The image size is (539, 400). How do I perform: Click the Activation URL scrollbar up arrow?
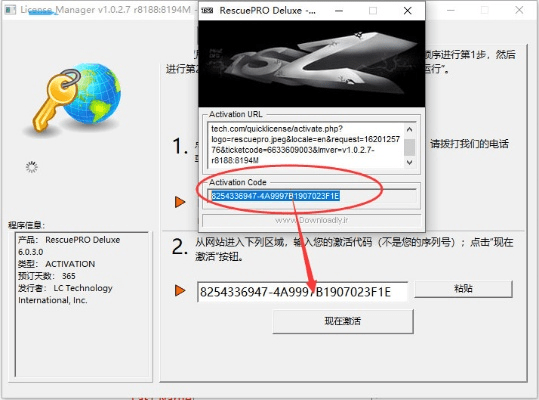coord(409,130)
